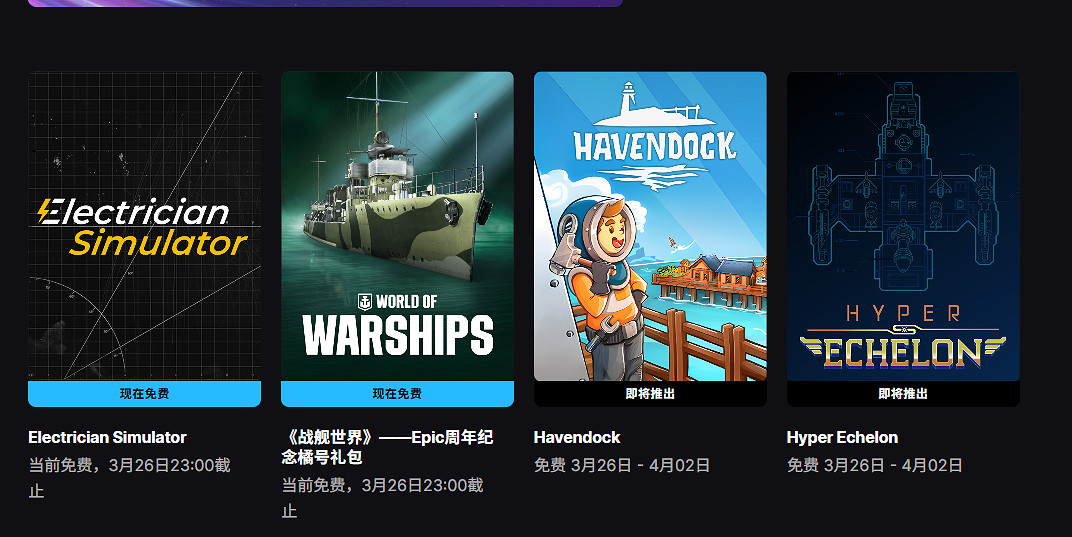The width and height of the screenshot is (1072, 537).
Task: Click Hyper Echelon 免费 3月26日 - 4月02日 text
Action: coord(874,465)
